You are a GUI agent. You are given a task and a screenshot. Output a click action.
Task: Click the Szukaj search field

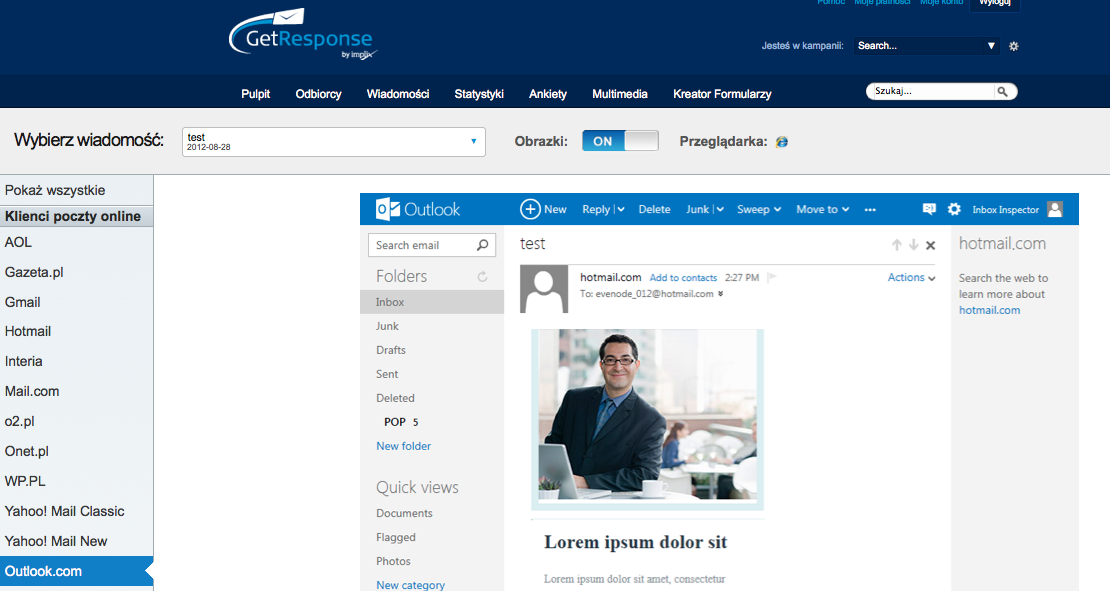[932, 91]
